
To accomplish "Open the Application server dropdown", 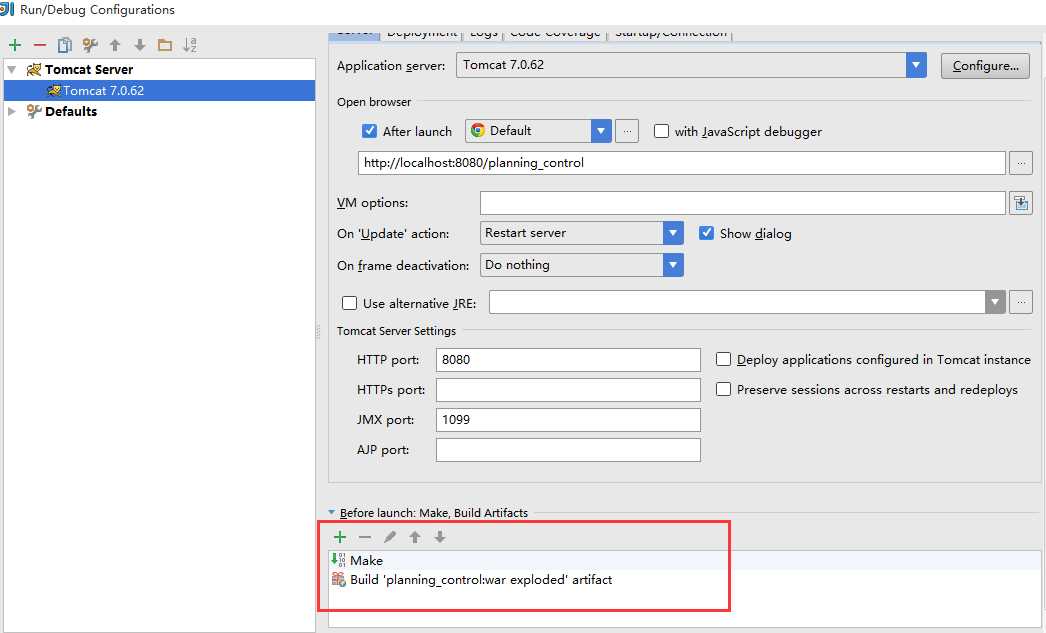I will click(x=916, y=65).
